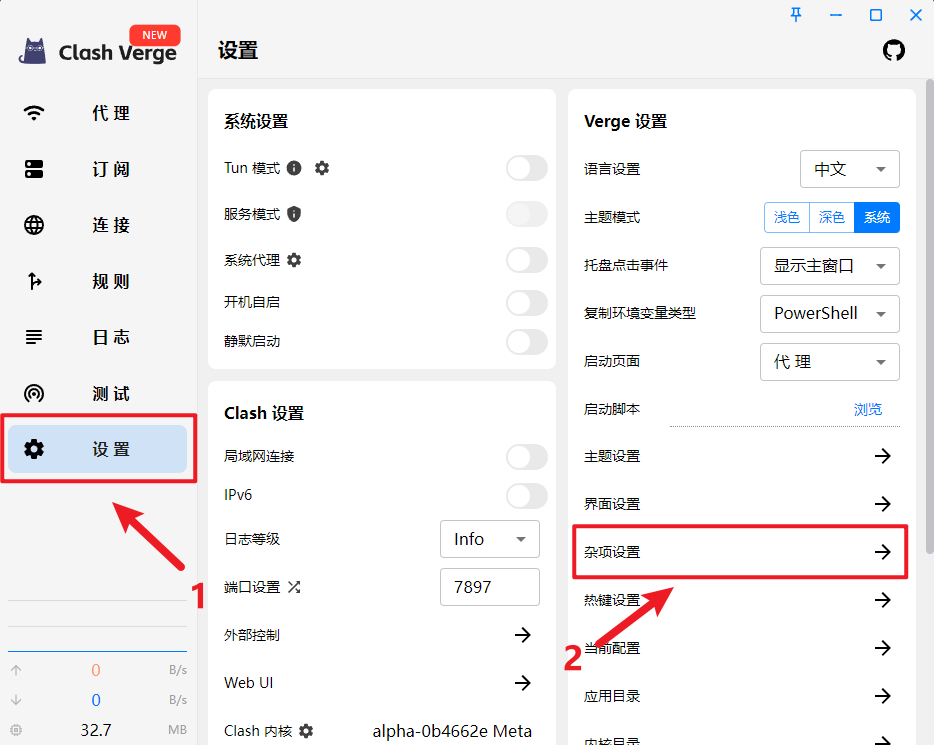
Task: Click the memory usage chip icon
Action: pos(16,730)
